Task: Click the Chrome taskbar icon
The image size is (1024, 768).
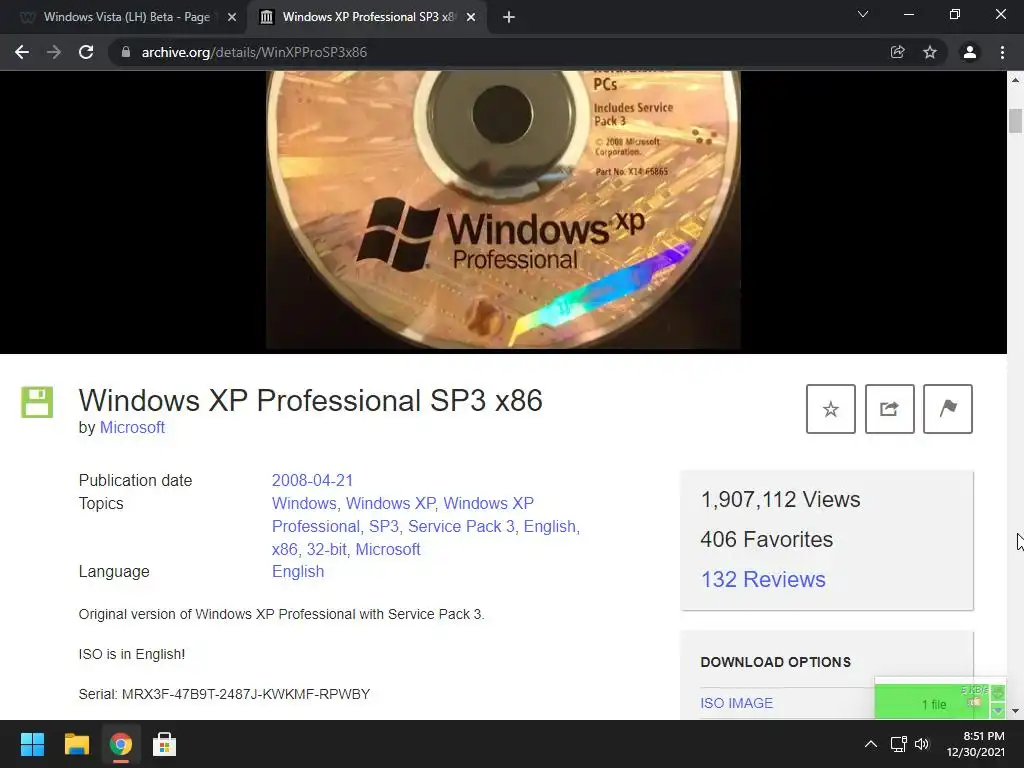Action: point(120,744)
